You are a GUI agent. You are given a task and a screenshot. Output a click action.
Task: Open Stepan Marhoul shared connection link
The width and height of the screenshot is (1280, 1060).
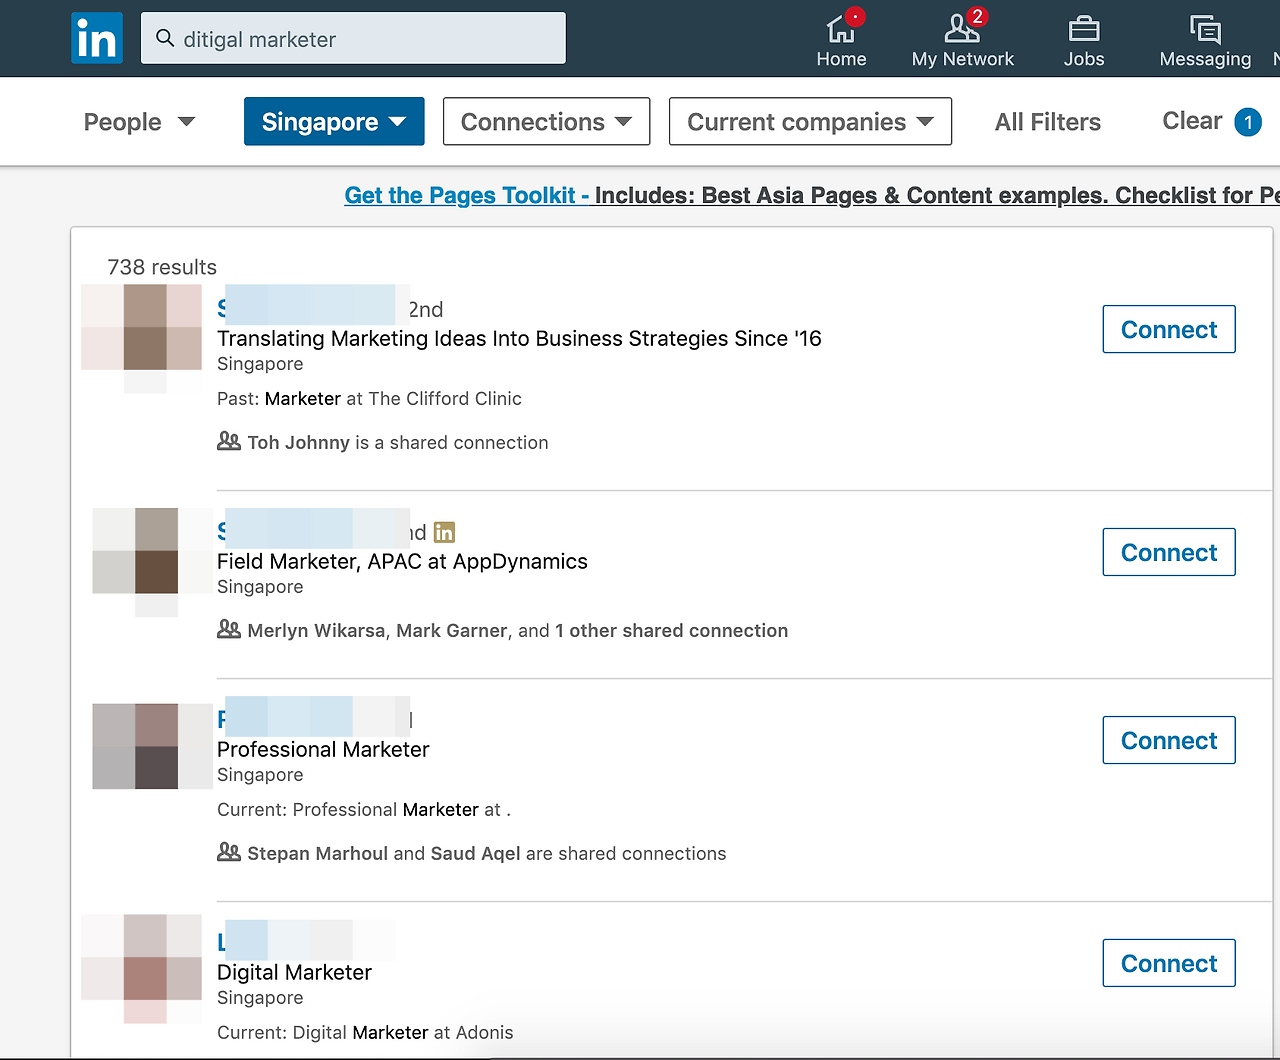click(x=318, y=853)
